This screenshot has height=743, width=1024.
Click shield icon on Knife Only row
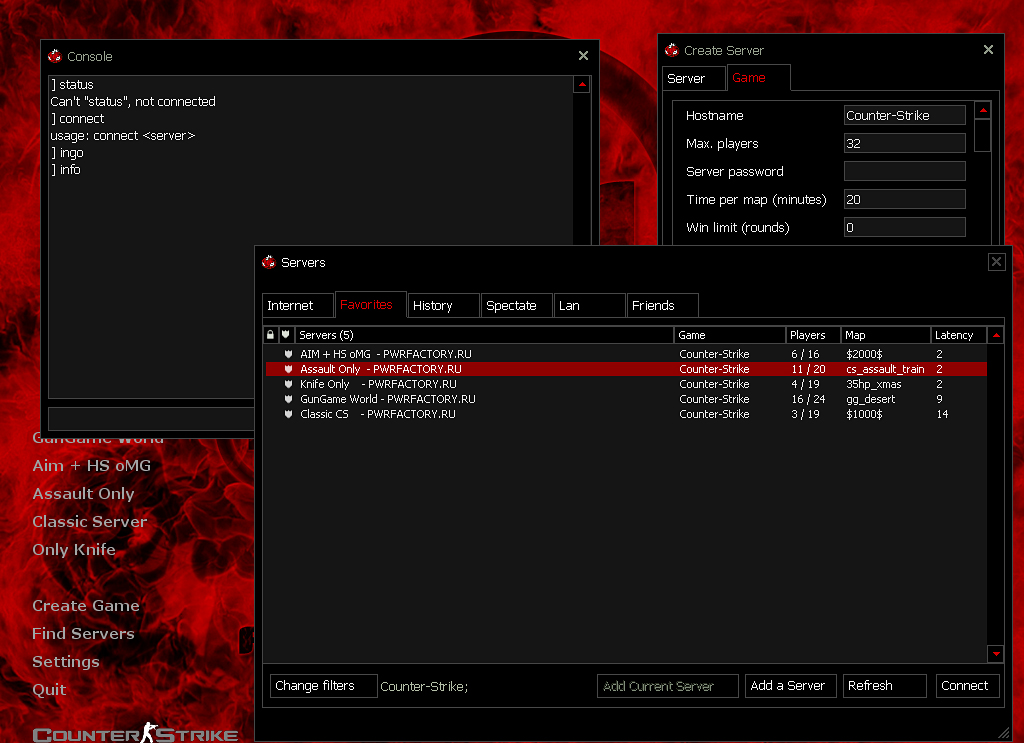(x=288, y=384)
